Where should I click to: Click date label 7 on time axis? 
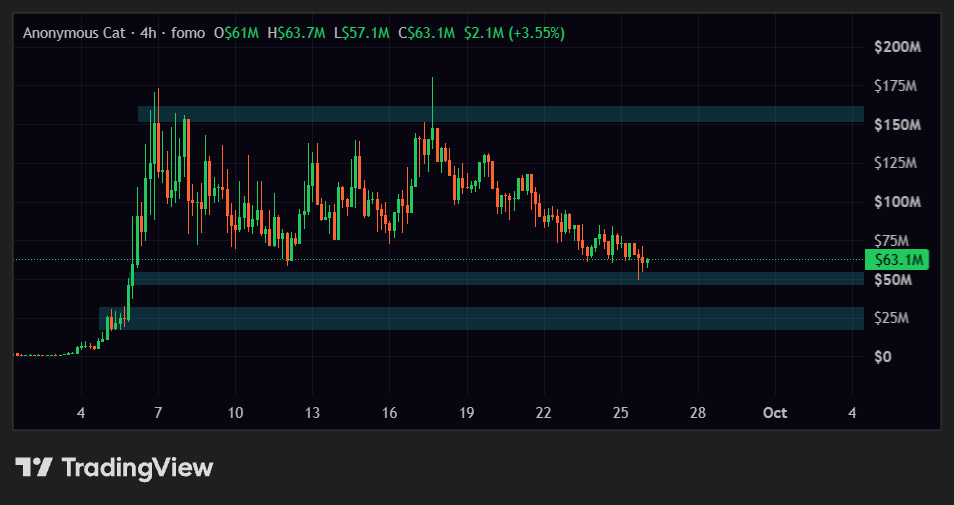click(158, 413)
